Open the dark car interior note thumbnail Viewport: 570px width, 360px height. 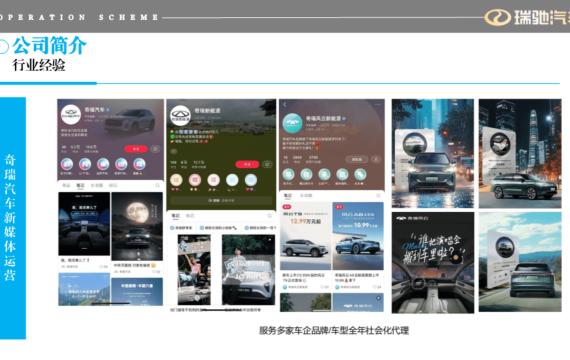84,224
